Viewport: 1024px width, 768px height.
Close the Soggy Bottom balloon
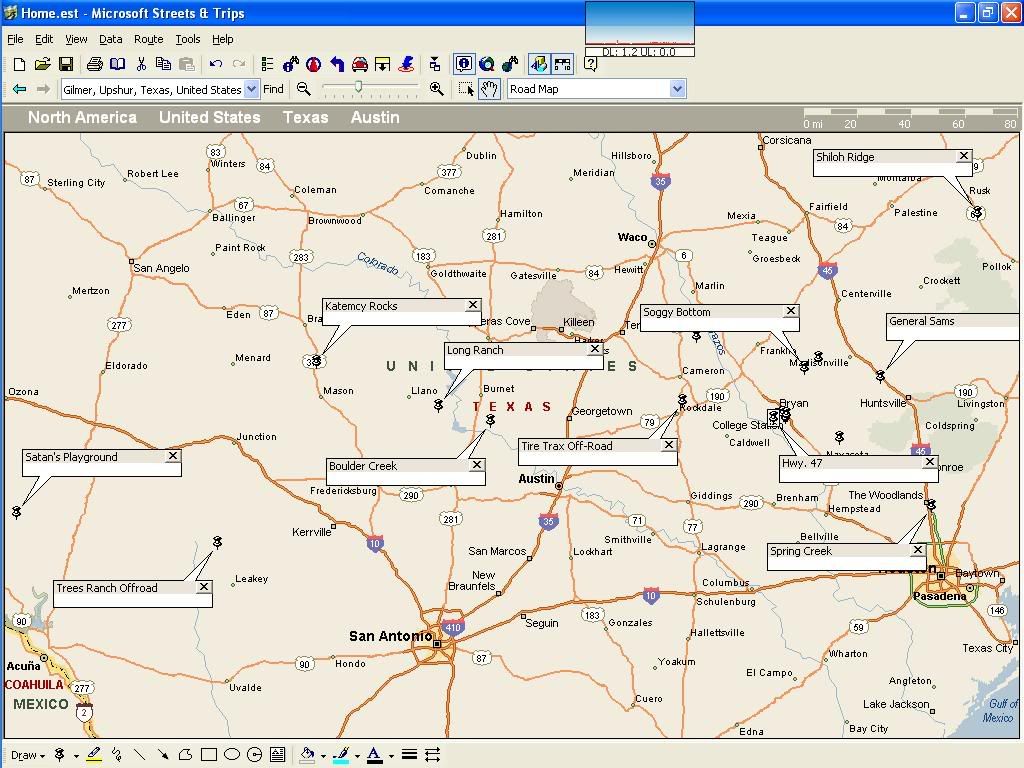click(x=791, y=311)
